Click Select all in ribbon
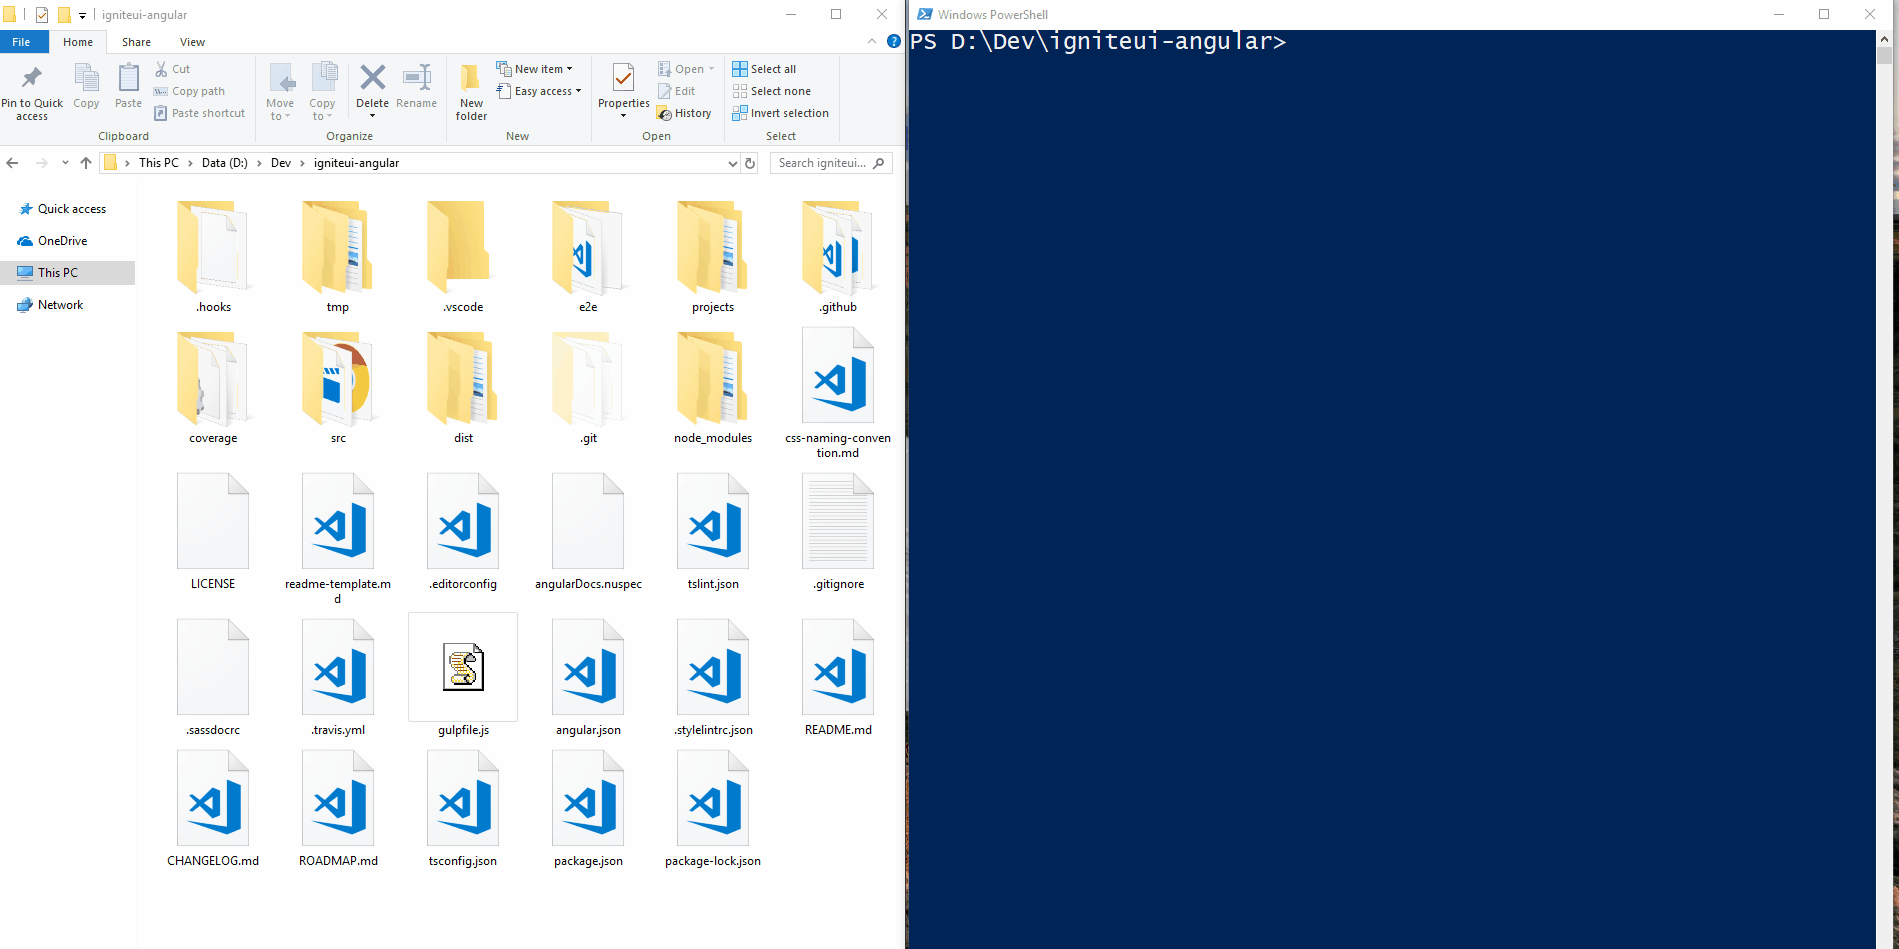Screen dimensions: 1899x949 [x=764, y=69]
